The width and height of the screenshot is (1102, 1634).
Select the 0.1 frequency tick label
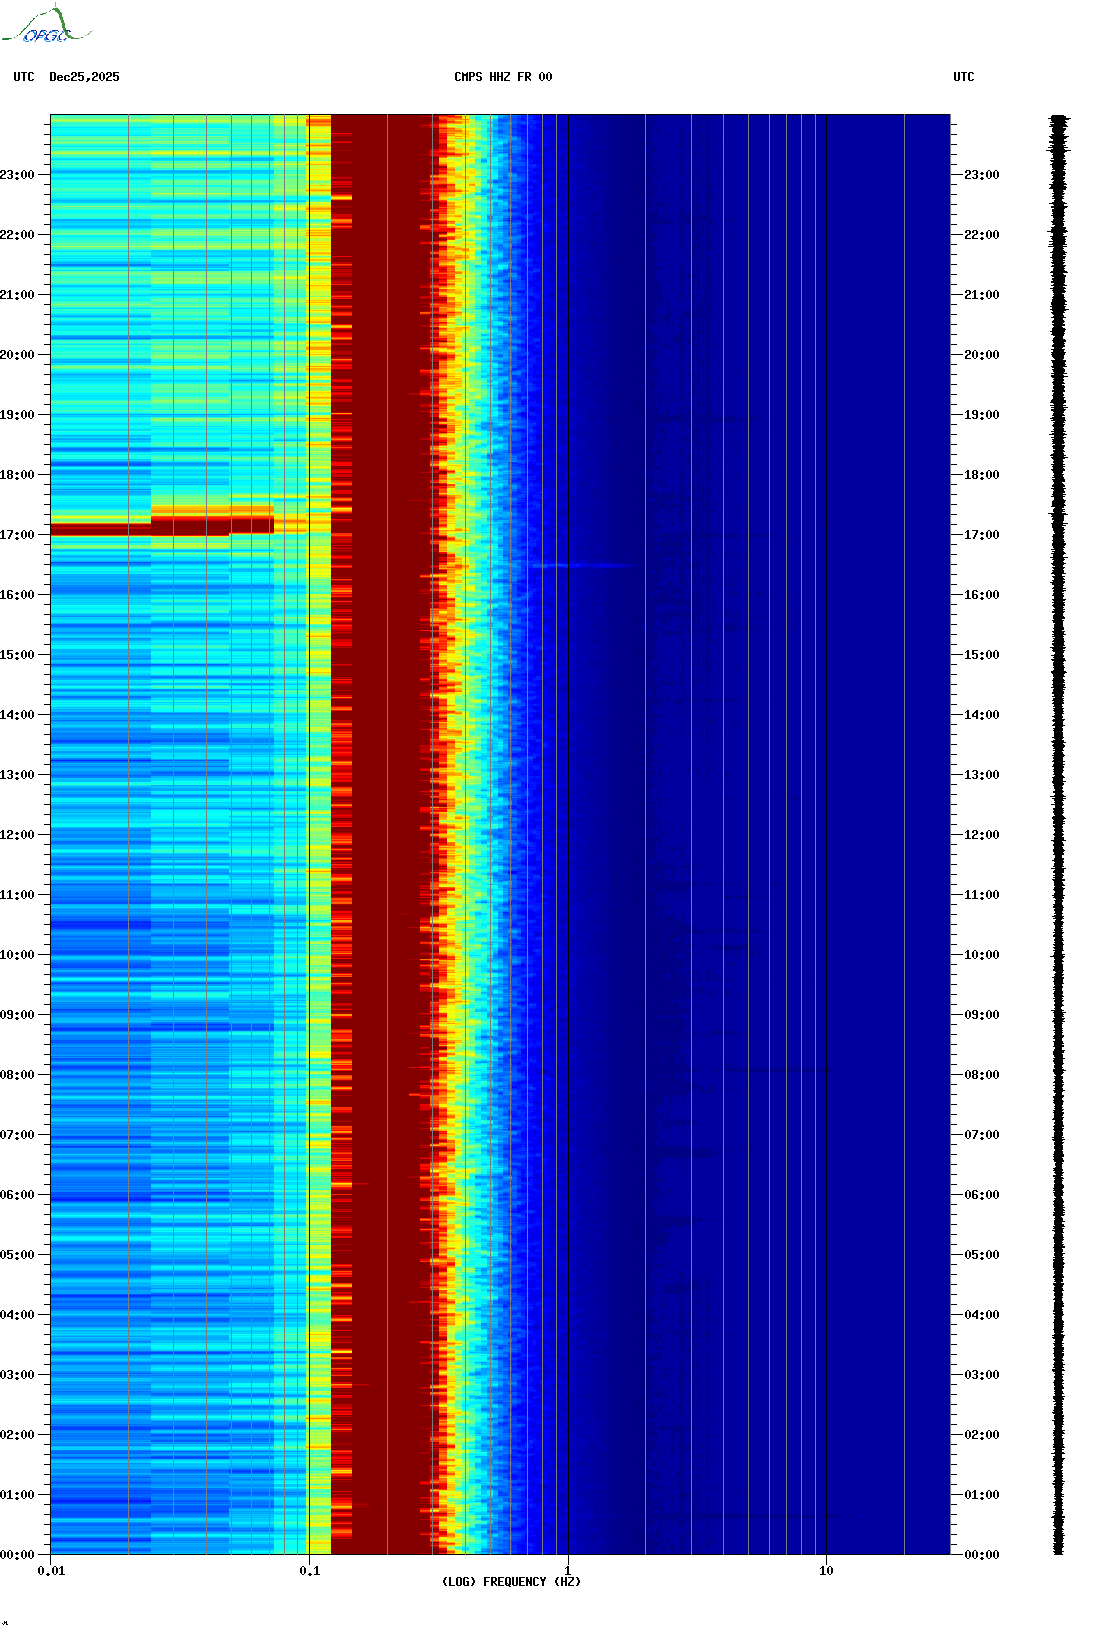tap(309, 1571)
